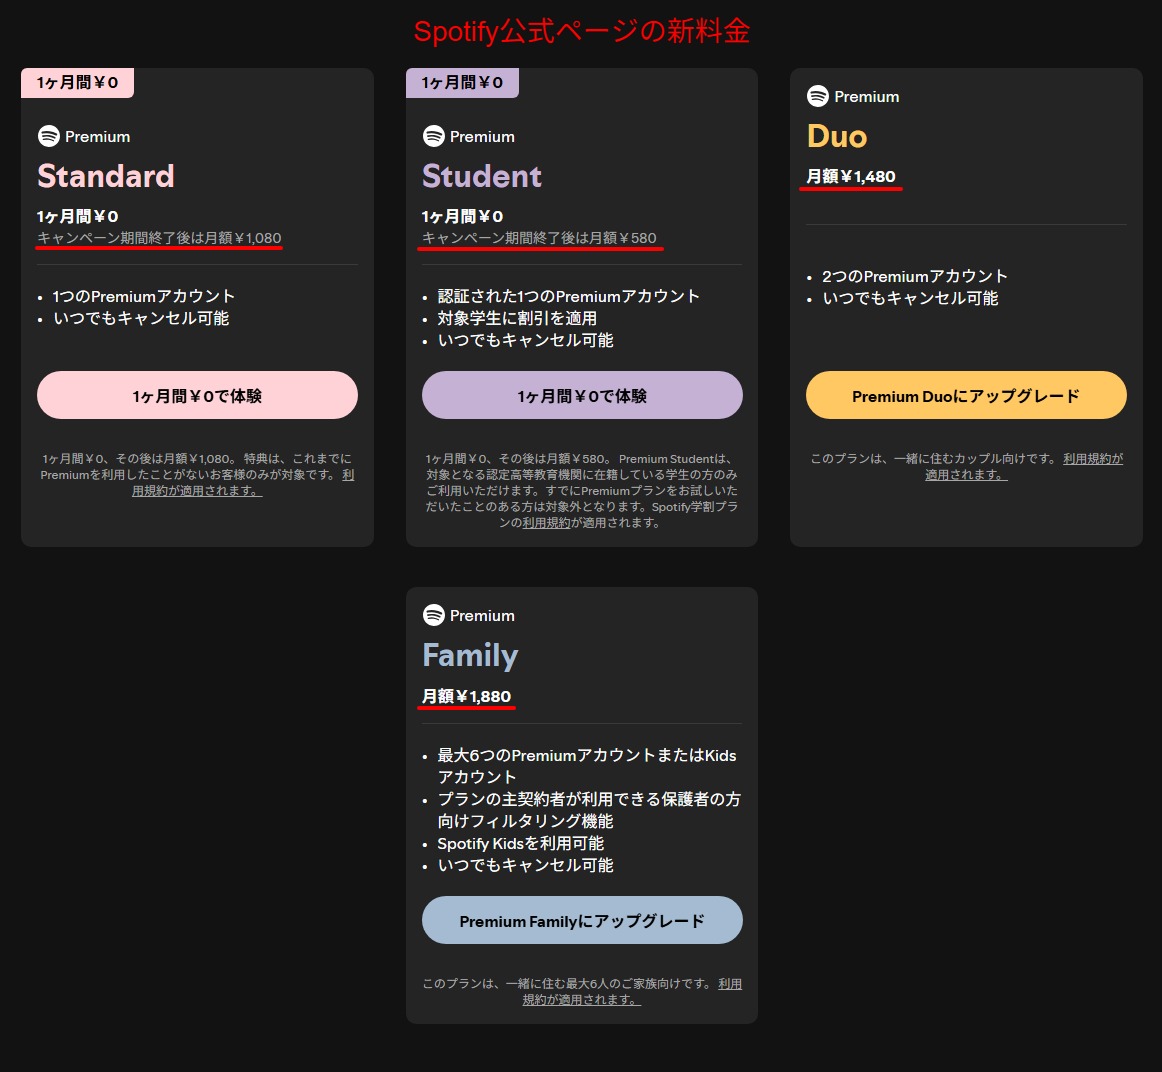Click キャンペーン期間終了後は月額￥1,080 text

pos(159,238)
